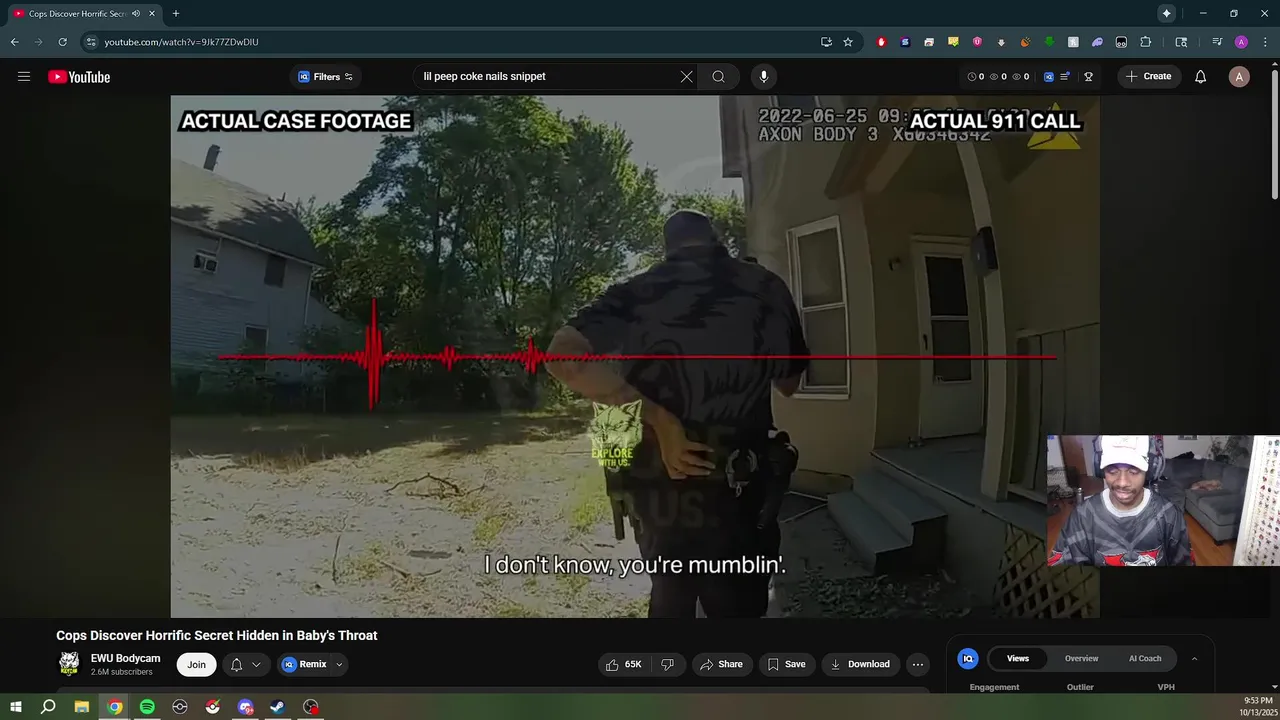Open the vidIQ trophy icon
Image resolution: width=1280 pixels, height=720 pixels.
[x=1088, y=77]
